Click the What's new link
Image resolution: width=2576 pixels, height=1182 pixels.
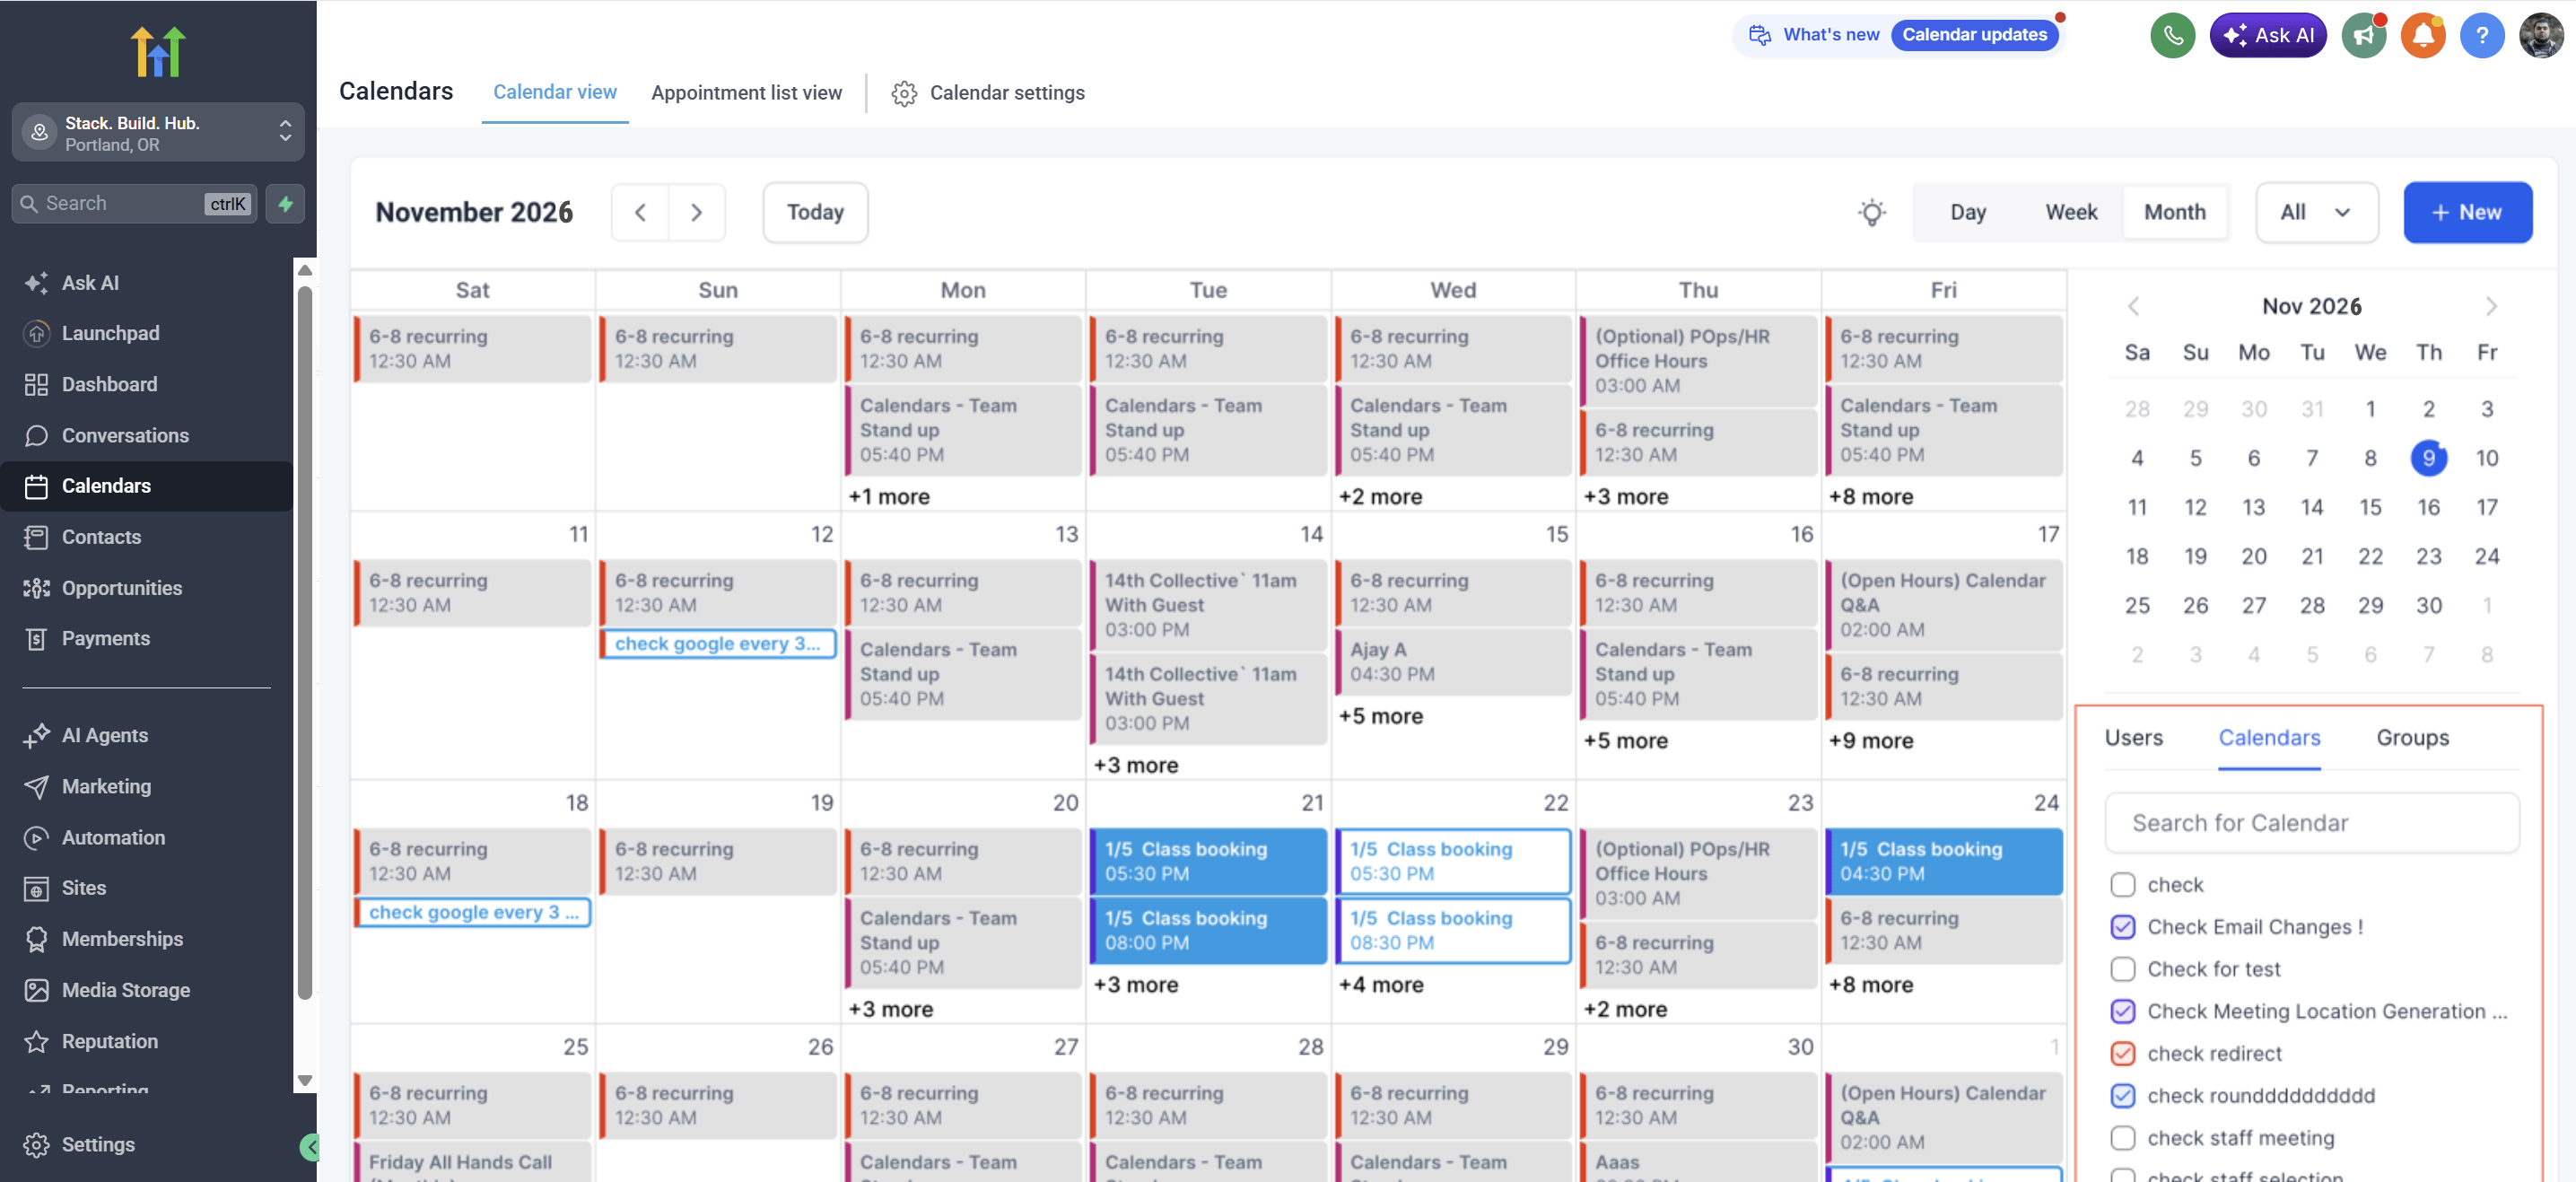click(x=1830, y=35)
